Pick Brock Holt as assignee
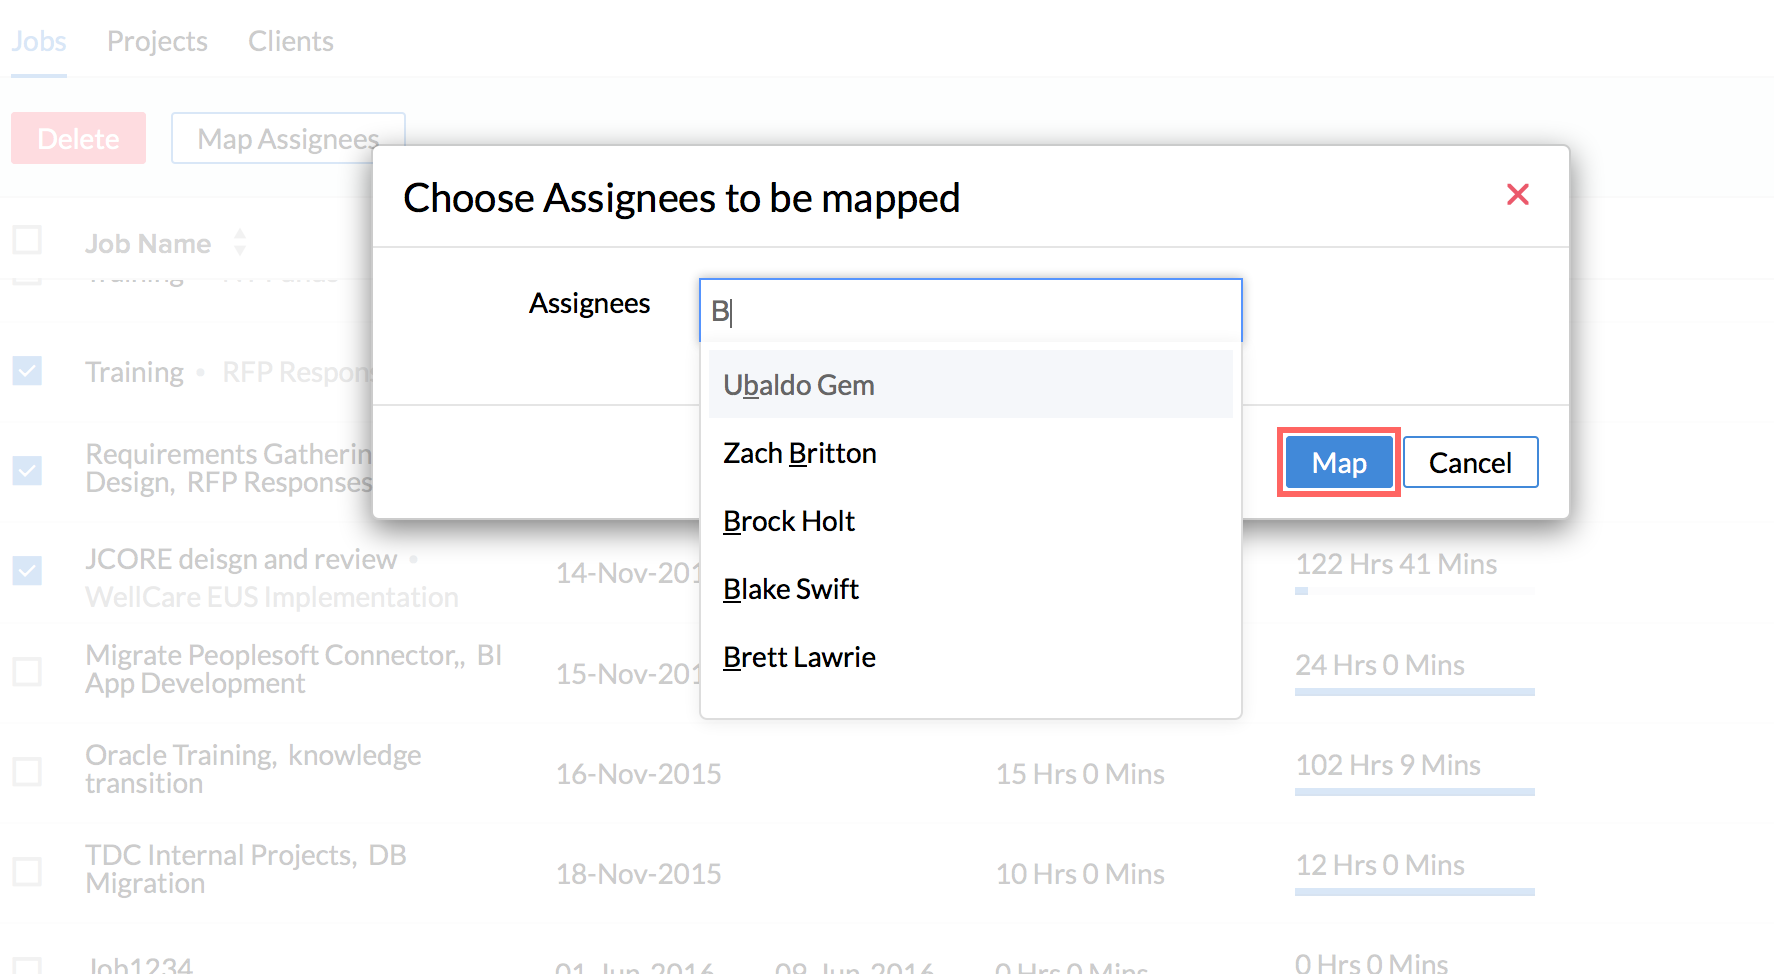Image resolution: width=1774 pixels, height=974 pixels. tap(788, 521)
